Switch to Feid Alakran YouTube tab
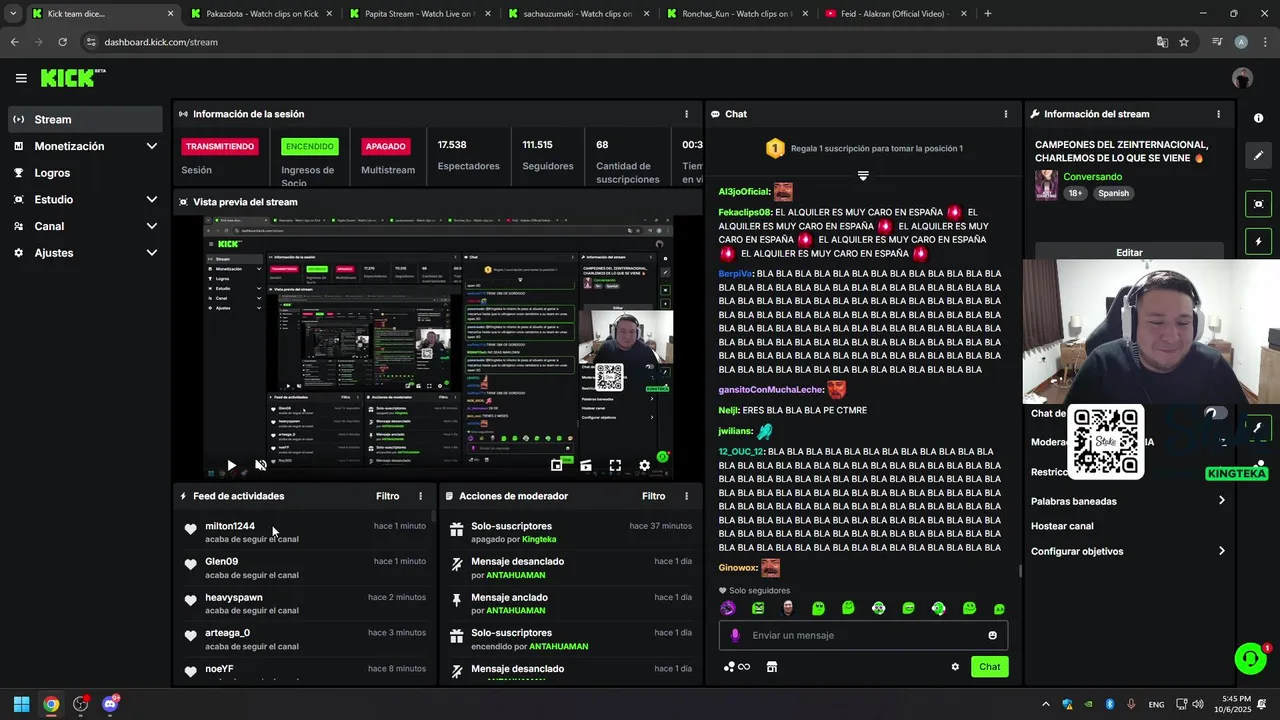 click(x=896, y=14)
